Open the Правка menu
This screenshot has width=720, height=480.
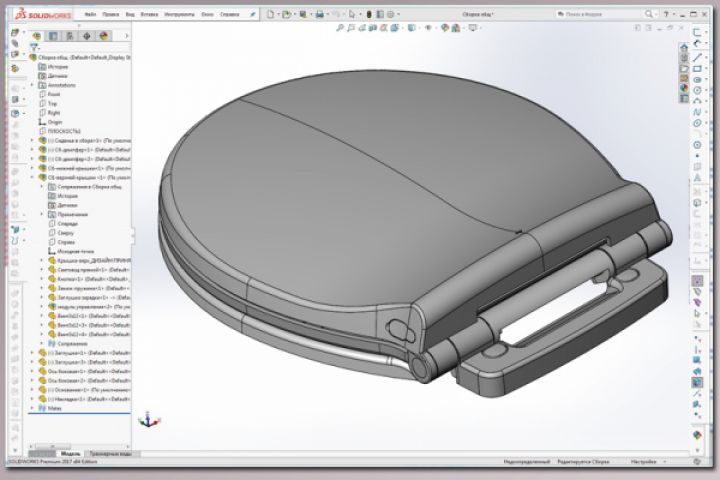(x=110, y=15)
